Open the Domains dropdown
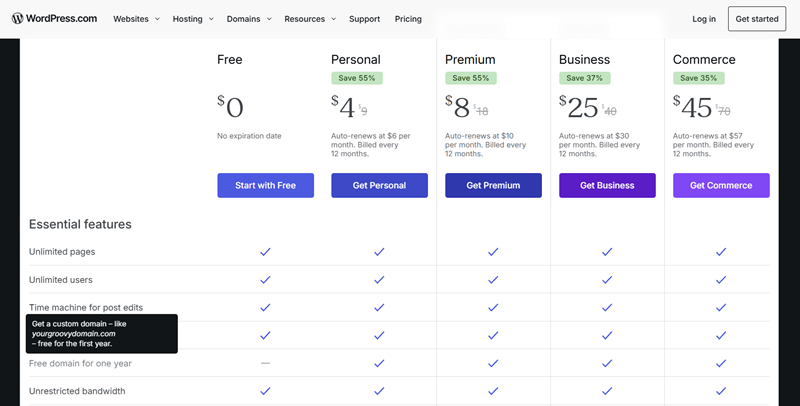Screen dimensions: 800x406 click(249, 19)
